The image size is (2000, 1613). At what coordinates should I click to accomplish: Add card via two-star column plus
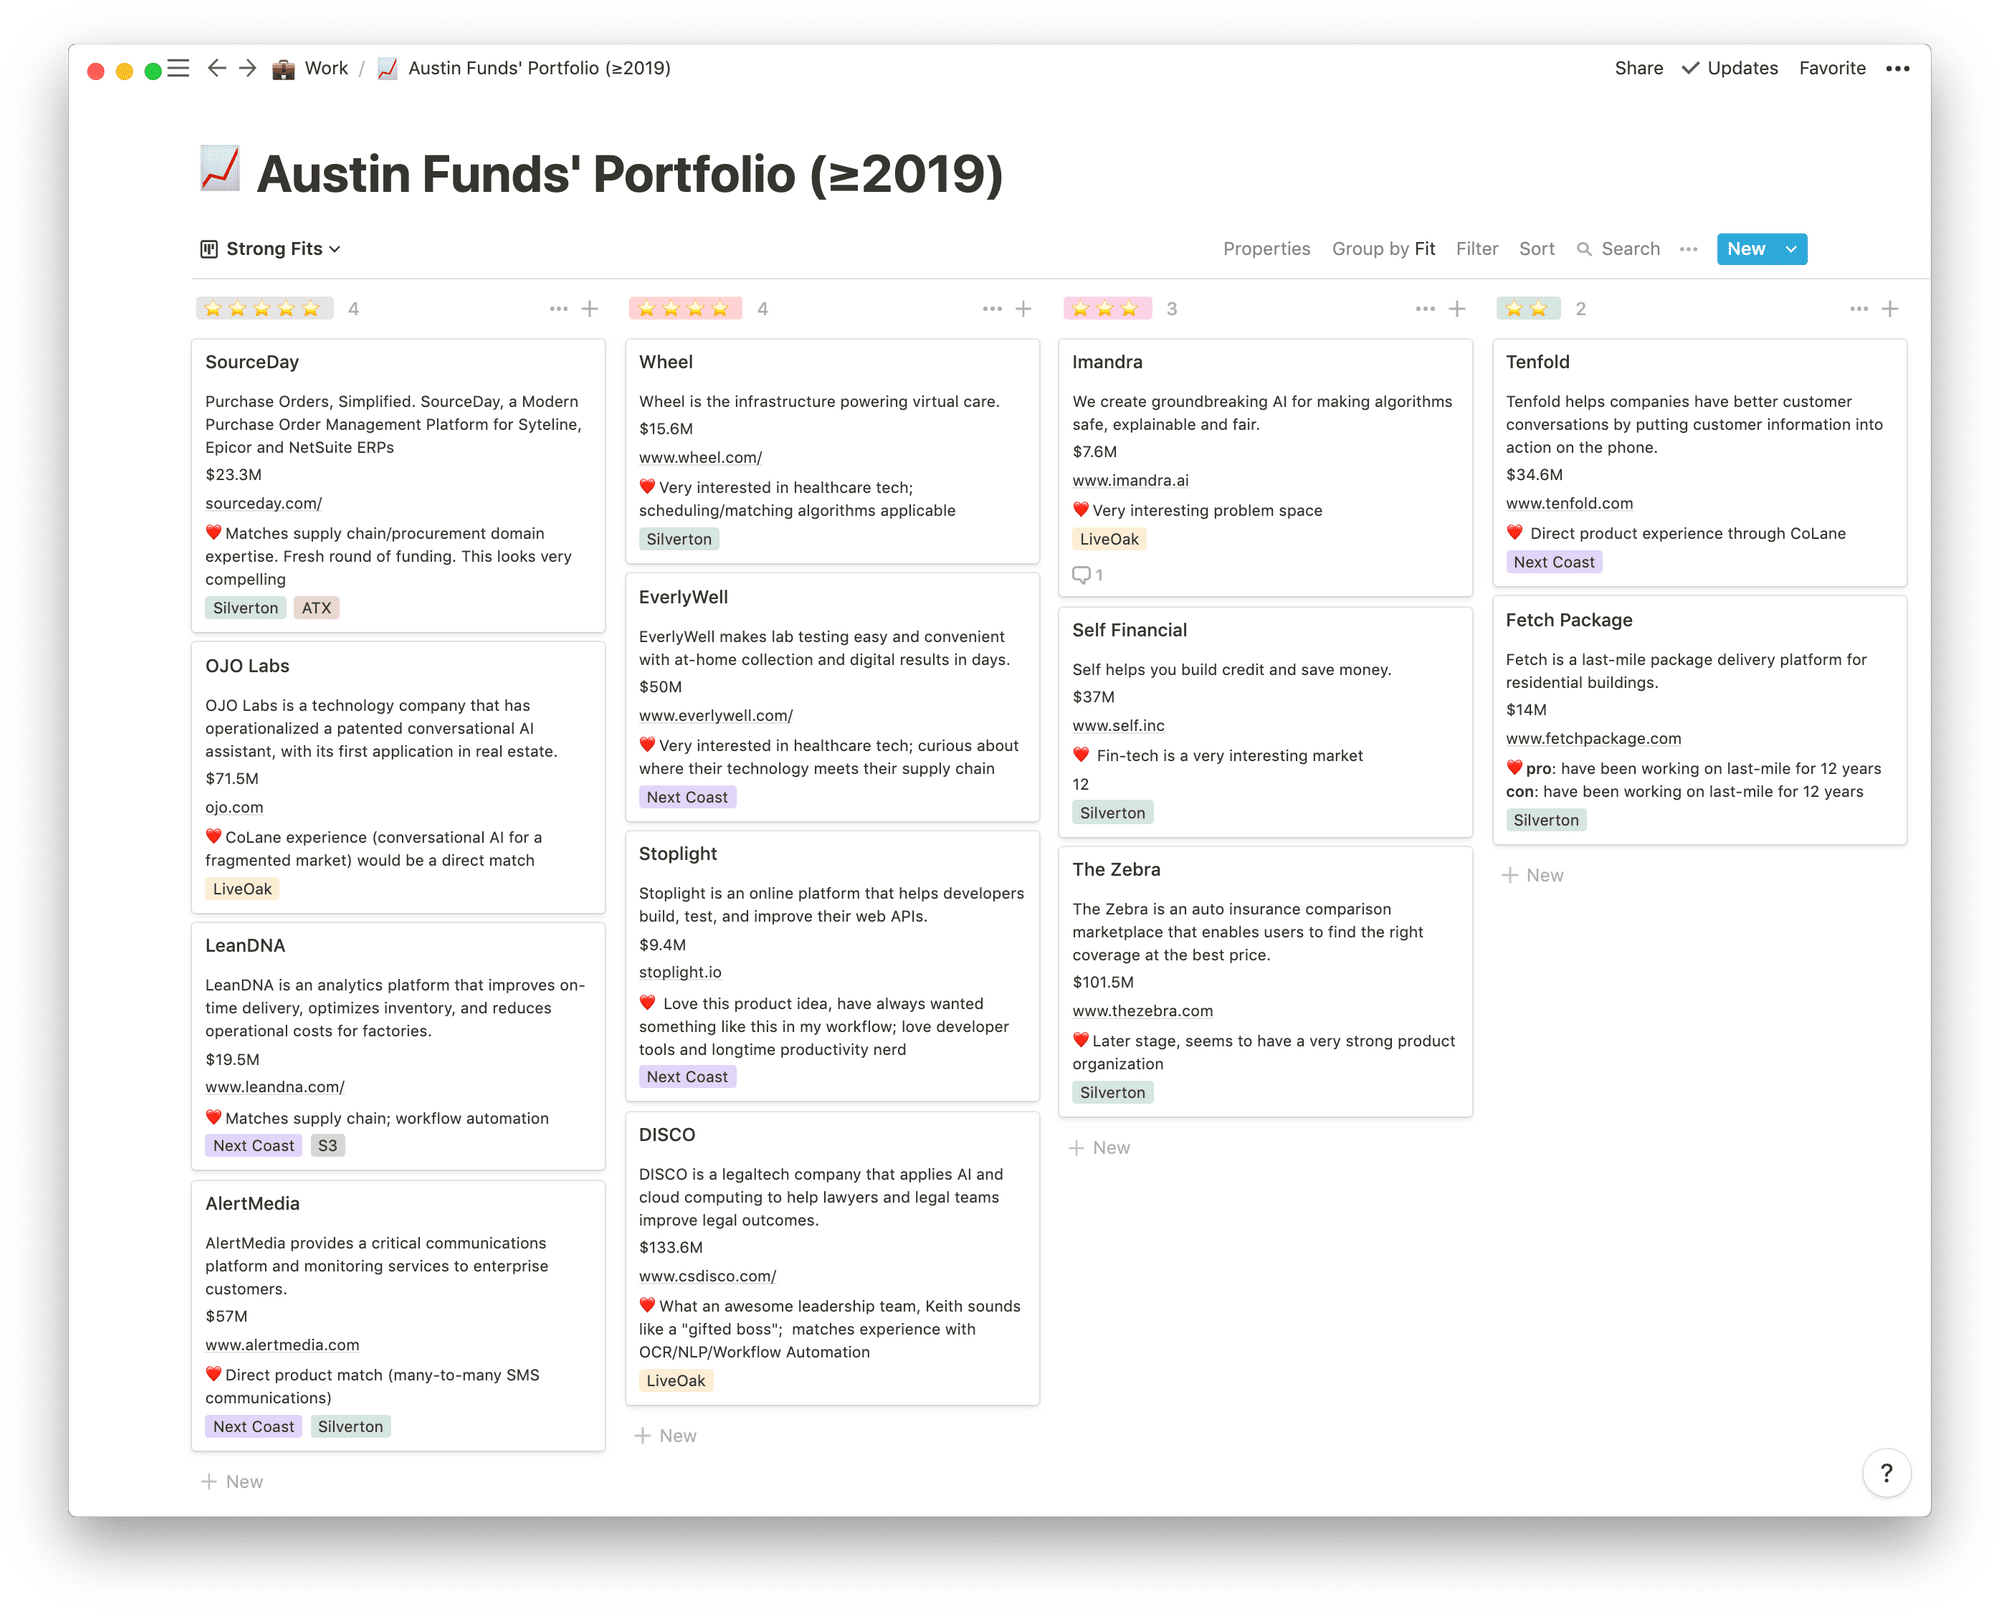click(1890, 309)
